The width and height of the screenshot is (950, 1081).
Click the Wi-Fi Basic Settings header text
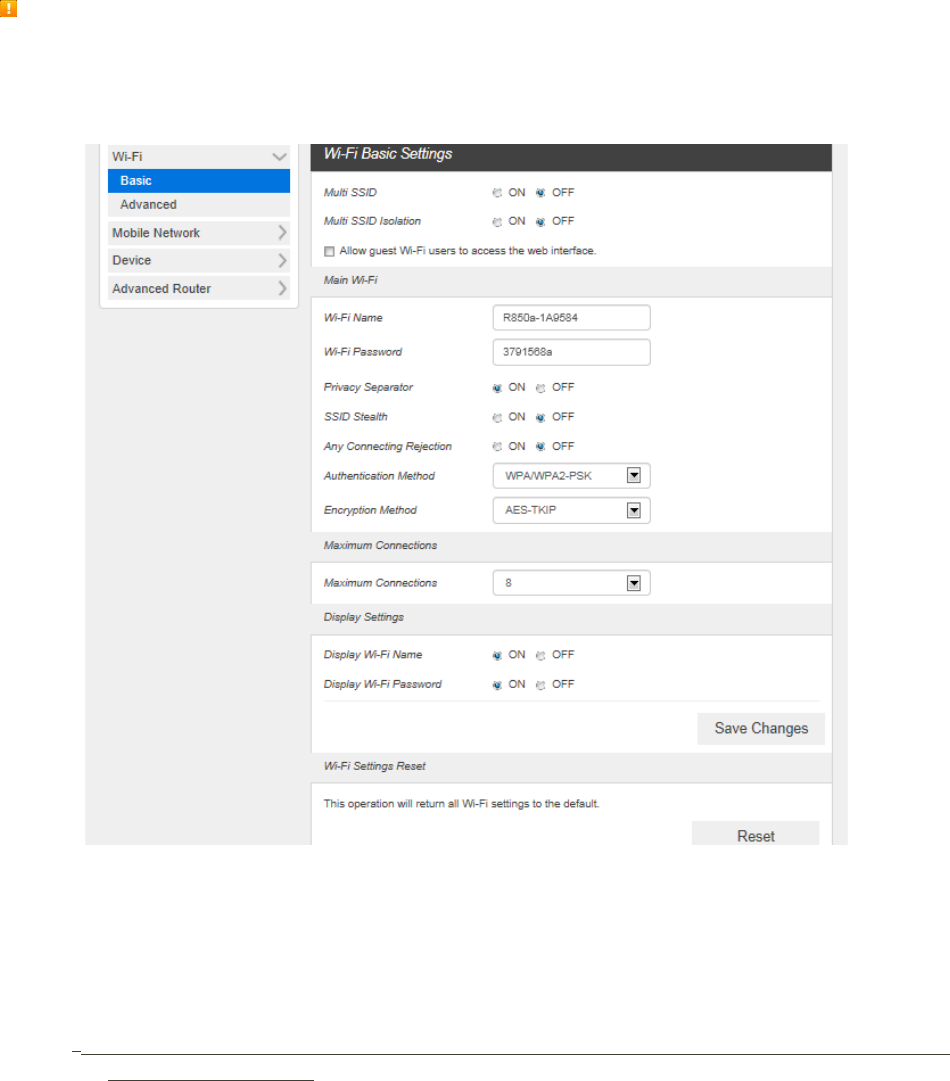(x=388, y=154)
